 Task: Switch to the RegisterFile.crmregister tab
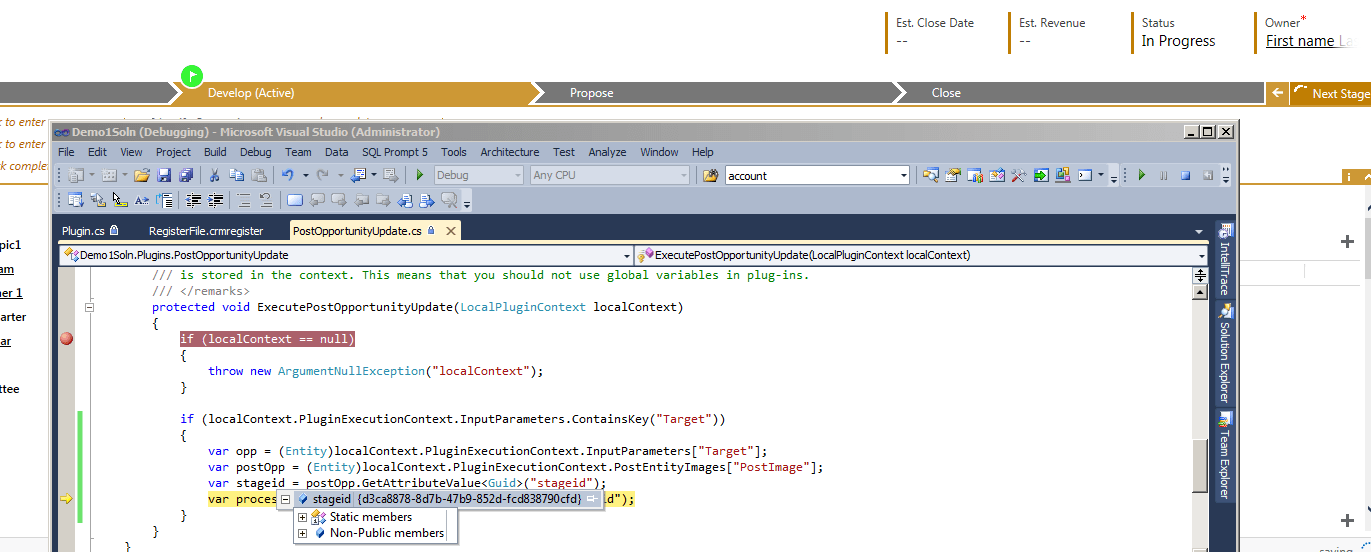(206, 231)
